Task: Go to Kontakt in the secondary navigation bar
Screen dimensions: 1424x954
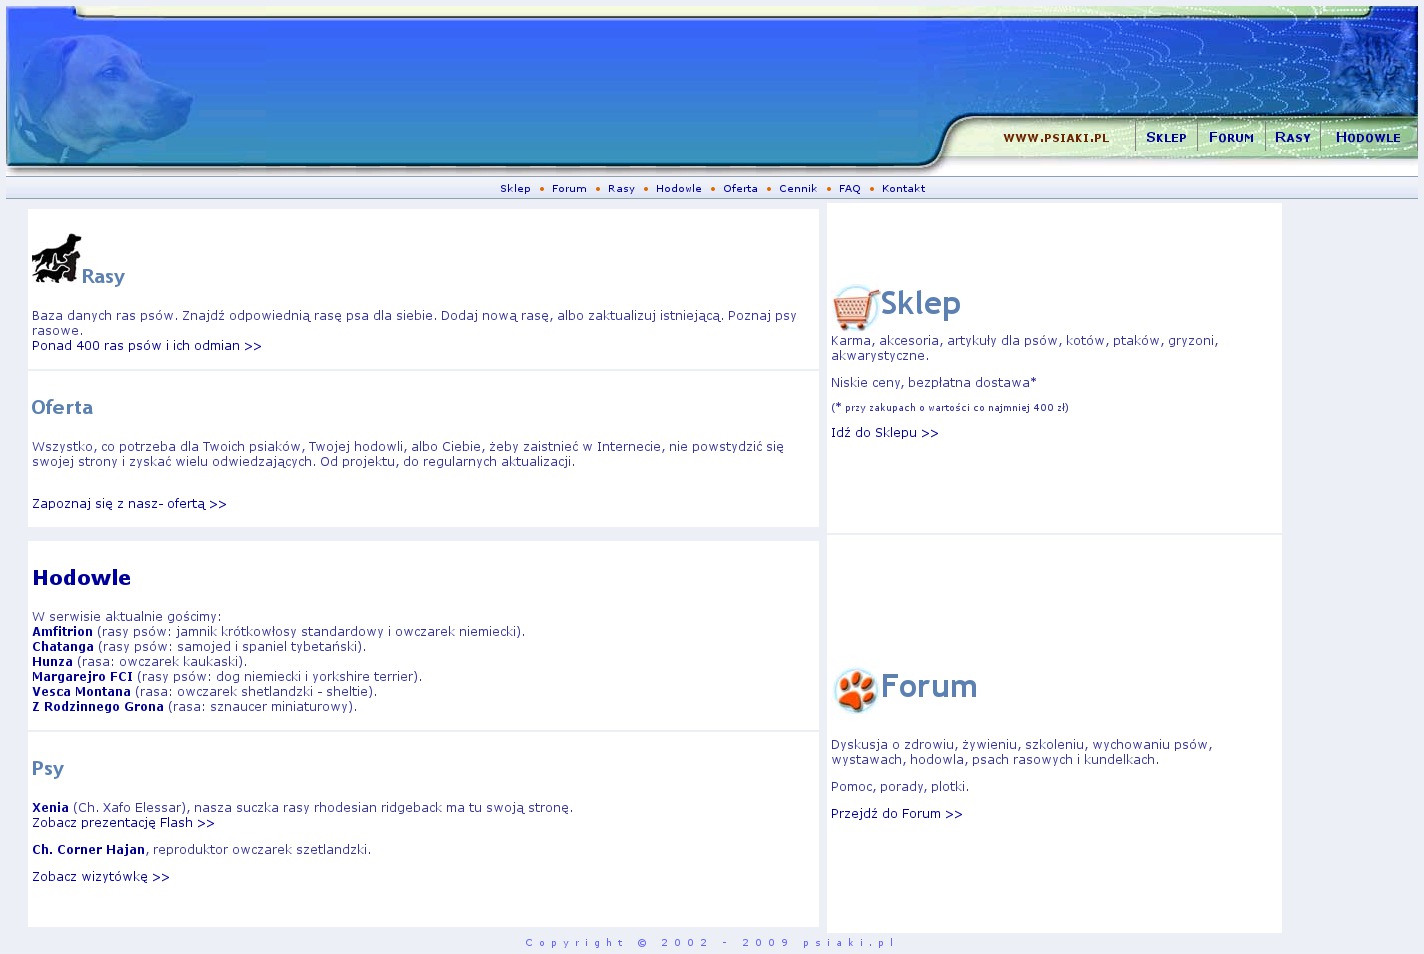Action: [x=903, y=189]
